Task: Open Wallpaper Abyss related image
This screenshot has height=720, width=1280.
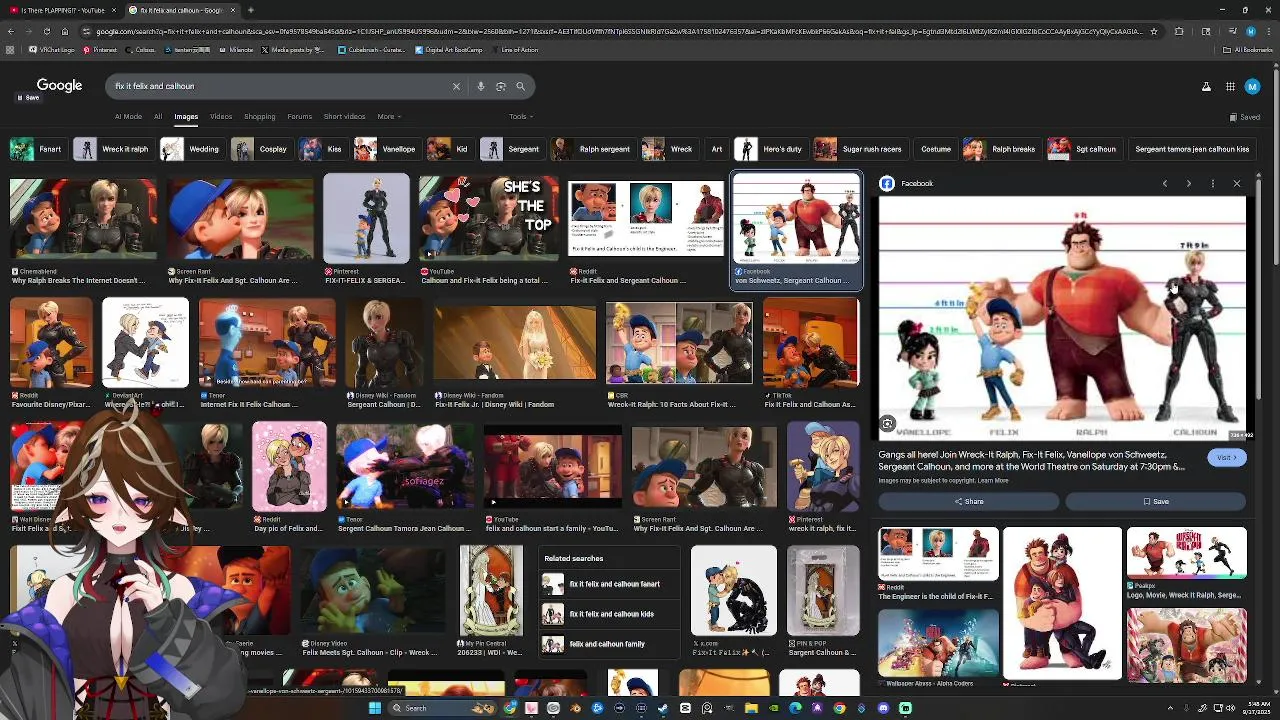Action: point(938,644)
